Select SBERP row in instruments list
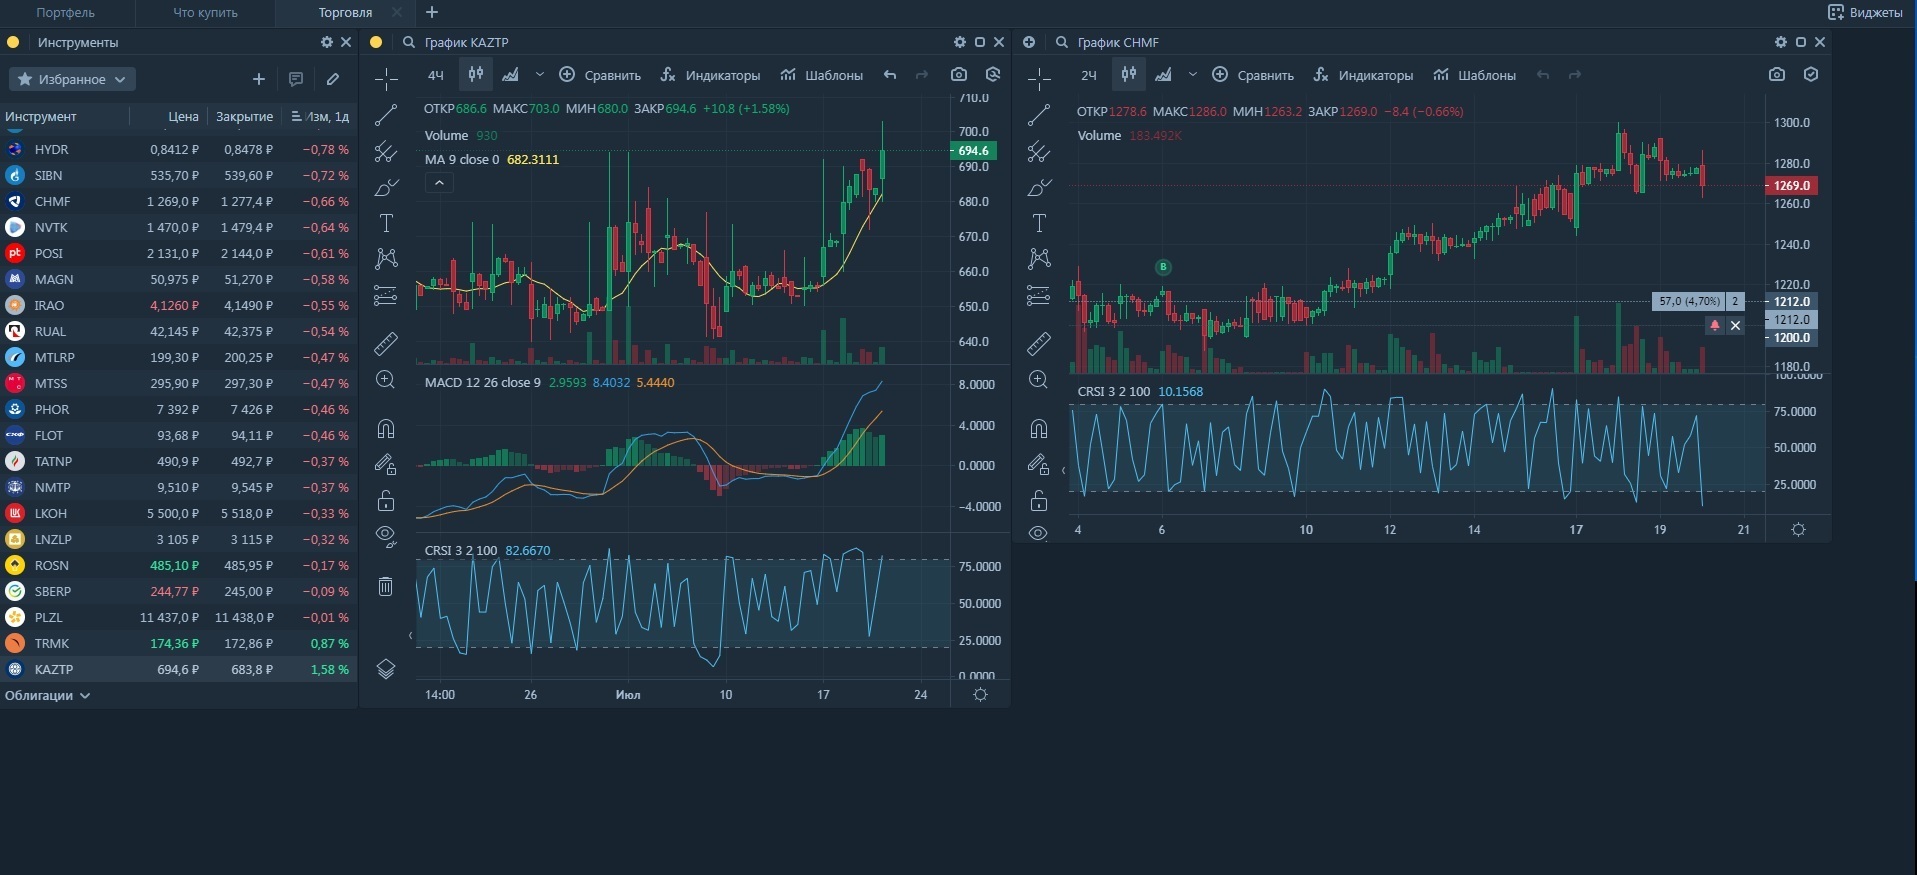1917x875 pixels. click(x=178, y=591)
